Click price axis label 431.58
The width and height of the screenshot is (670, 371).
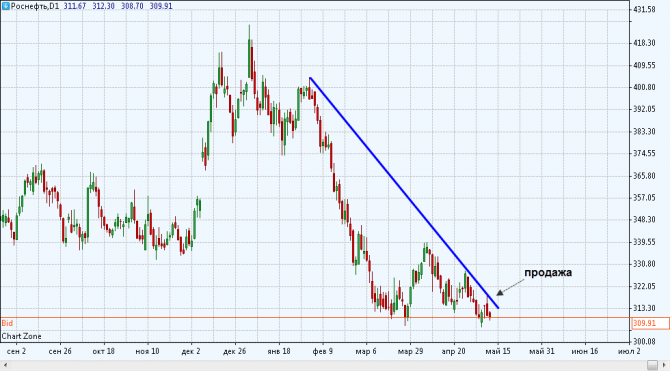coord(644,9)
